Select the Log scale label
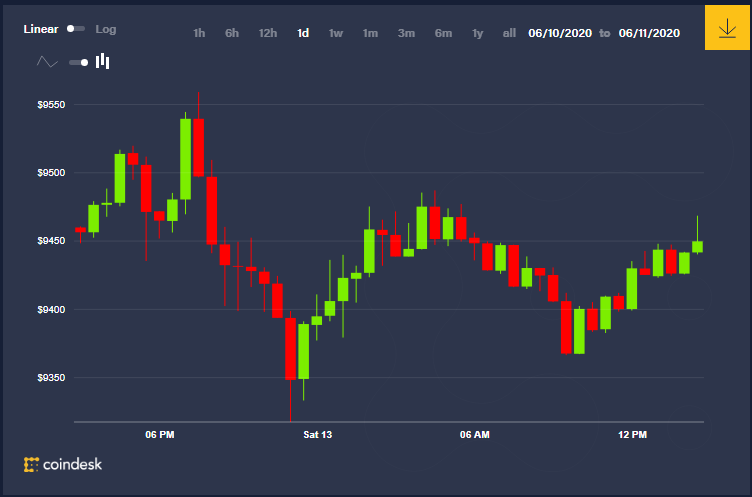This screenshot has width=752, height=497. (x=106, y=29)
